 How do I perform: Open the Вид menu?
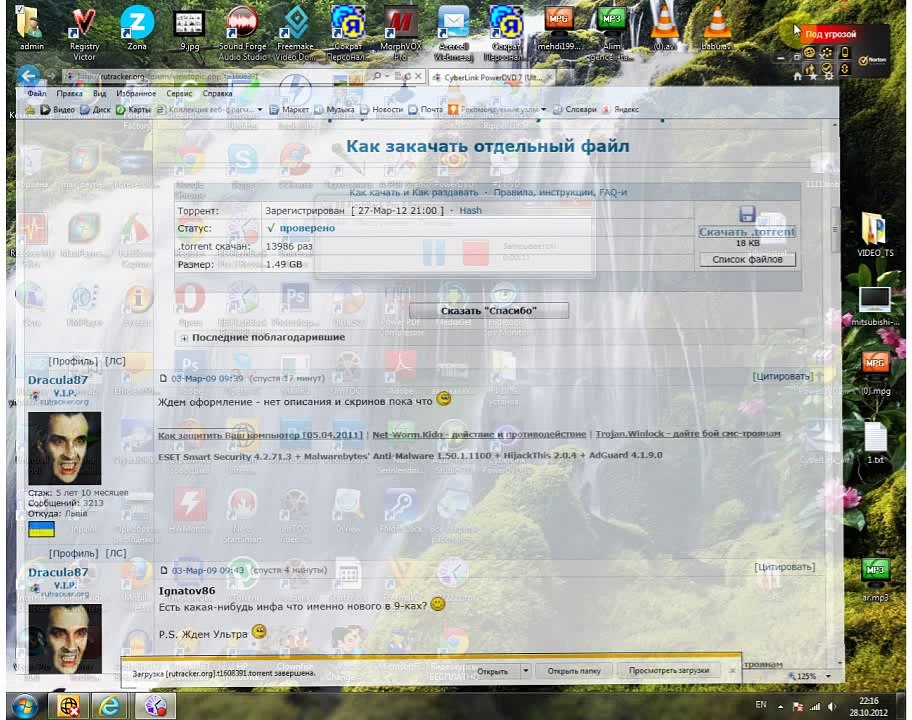pyautogui.click(x=99, y=93)
